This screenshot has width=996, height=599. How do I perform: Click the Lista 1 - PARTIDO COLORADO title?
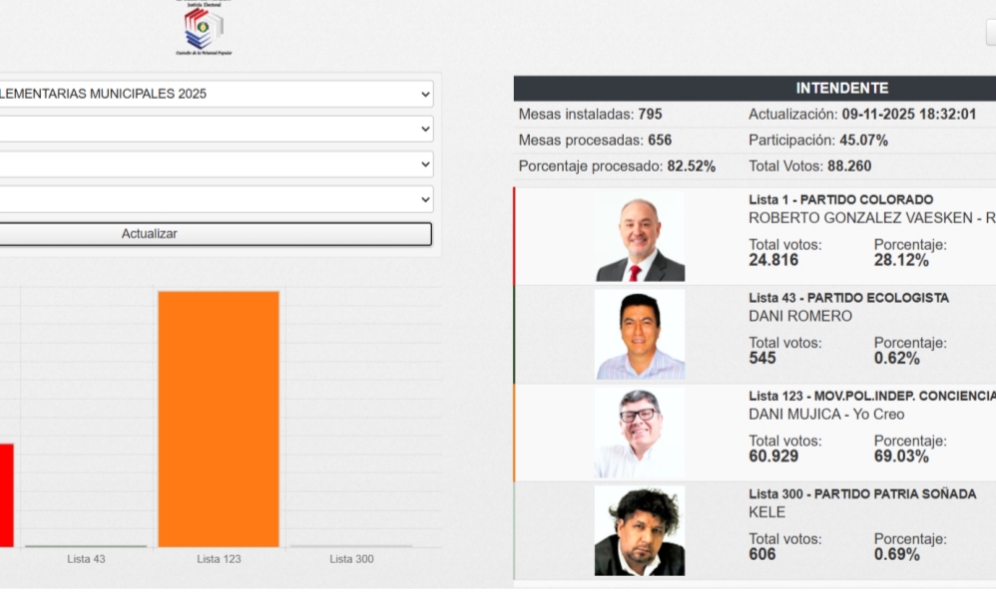pos(840,200)
